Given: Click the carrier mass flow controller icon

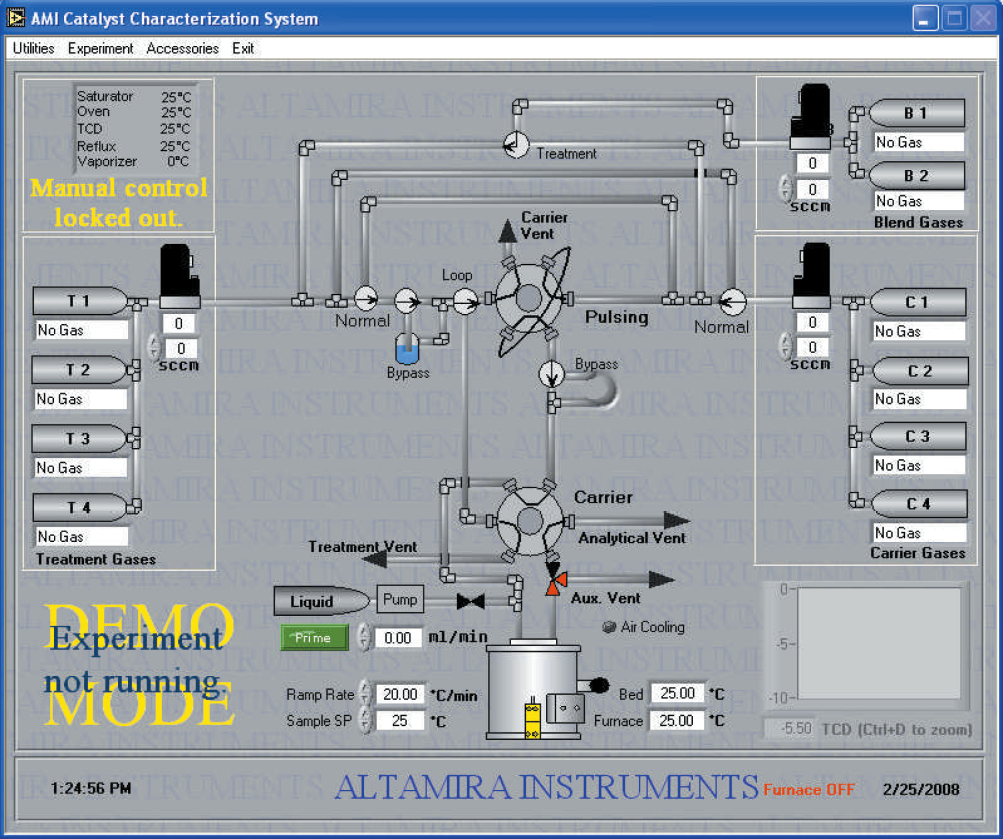Looking at the screenshot, I should [x=812, y=276].
